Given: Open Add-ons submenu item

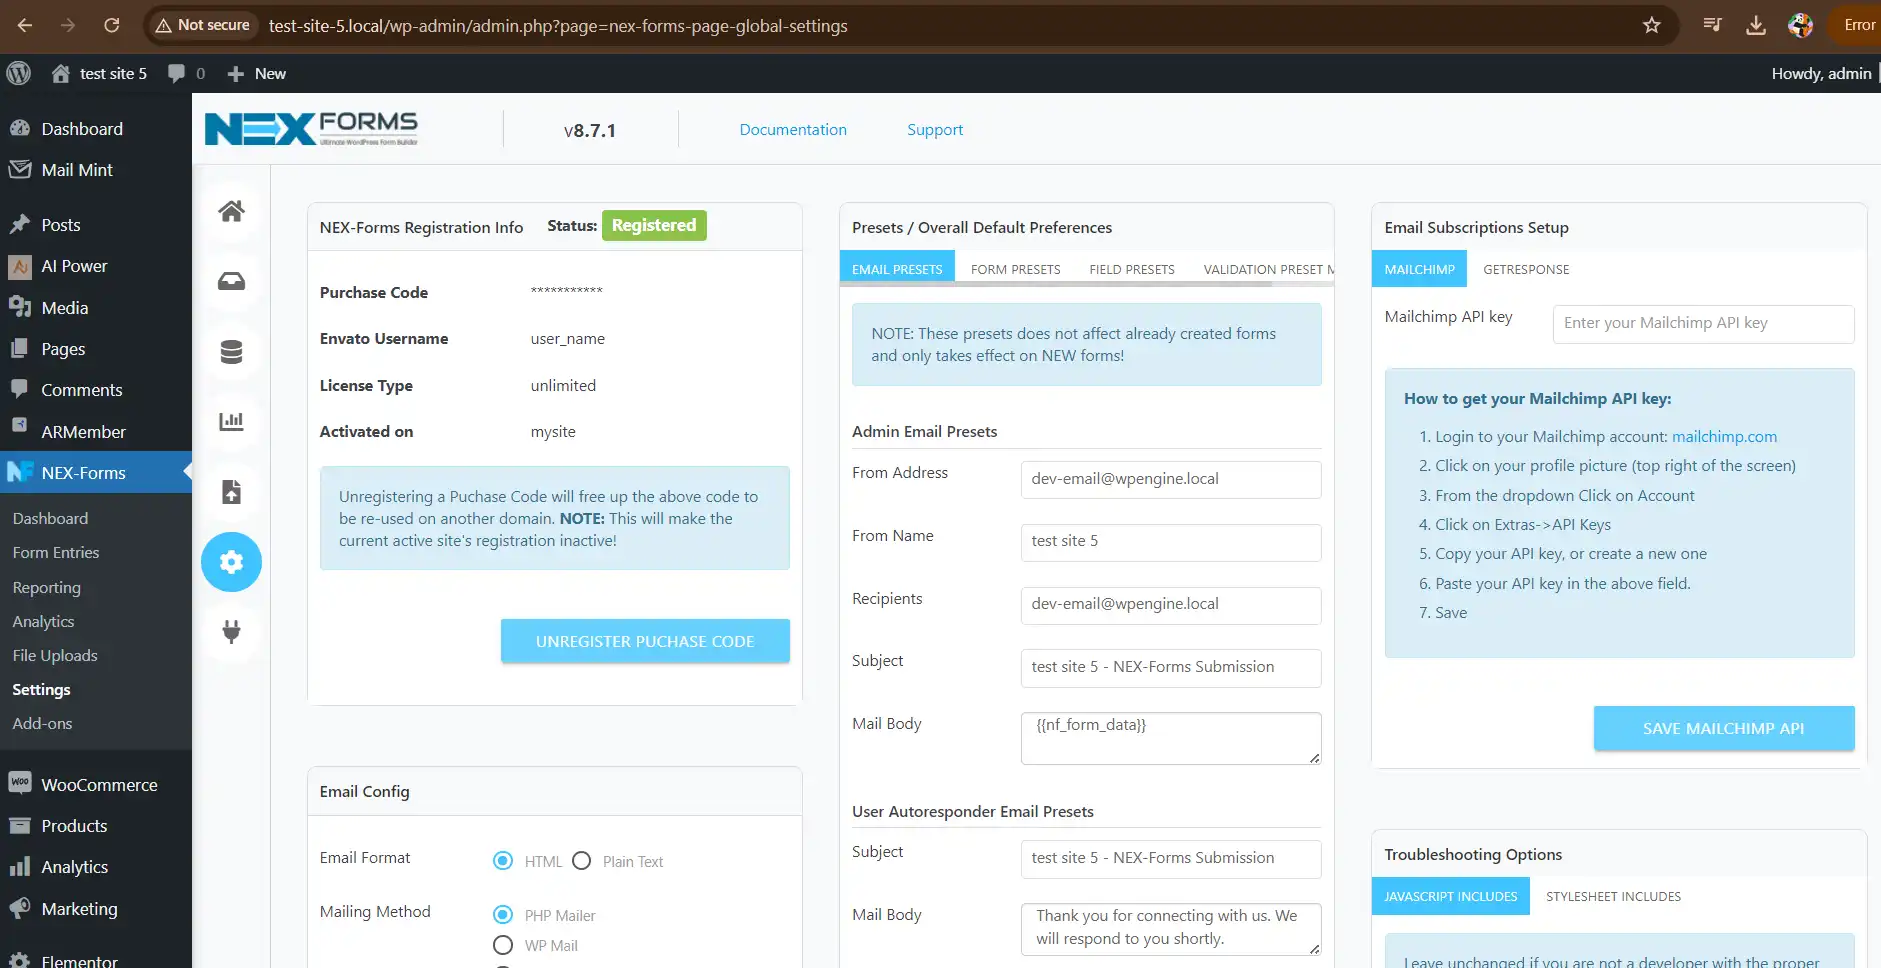Looking at the screenshot, I should 42,724.
